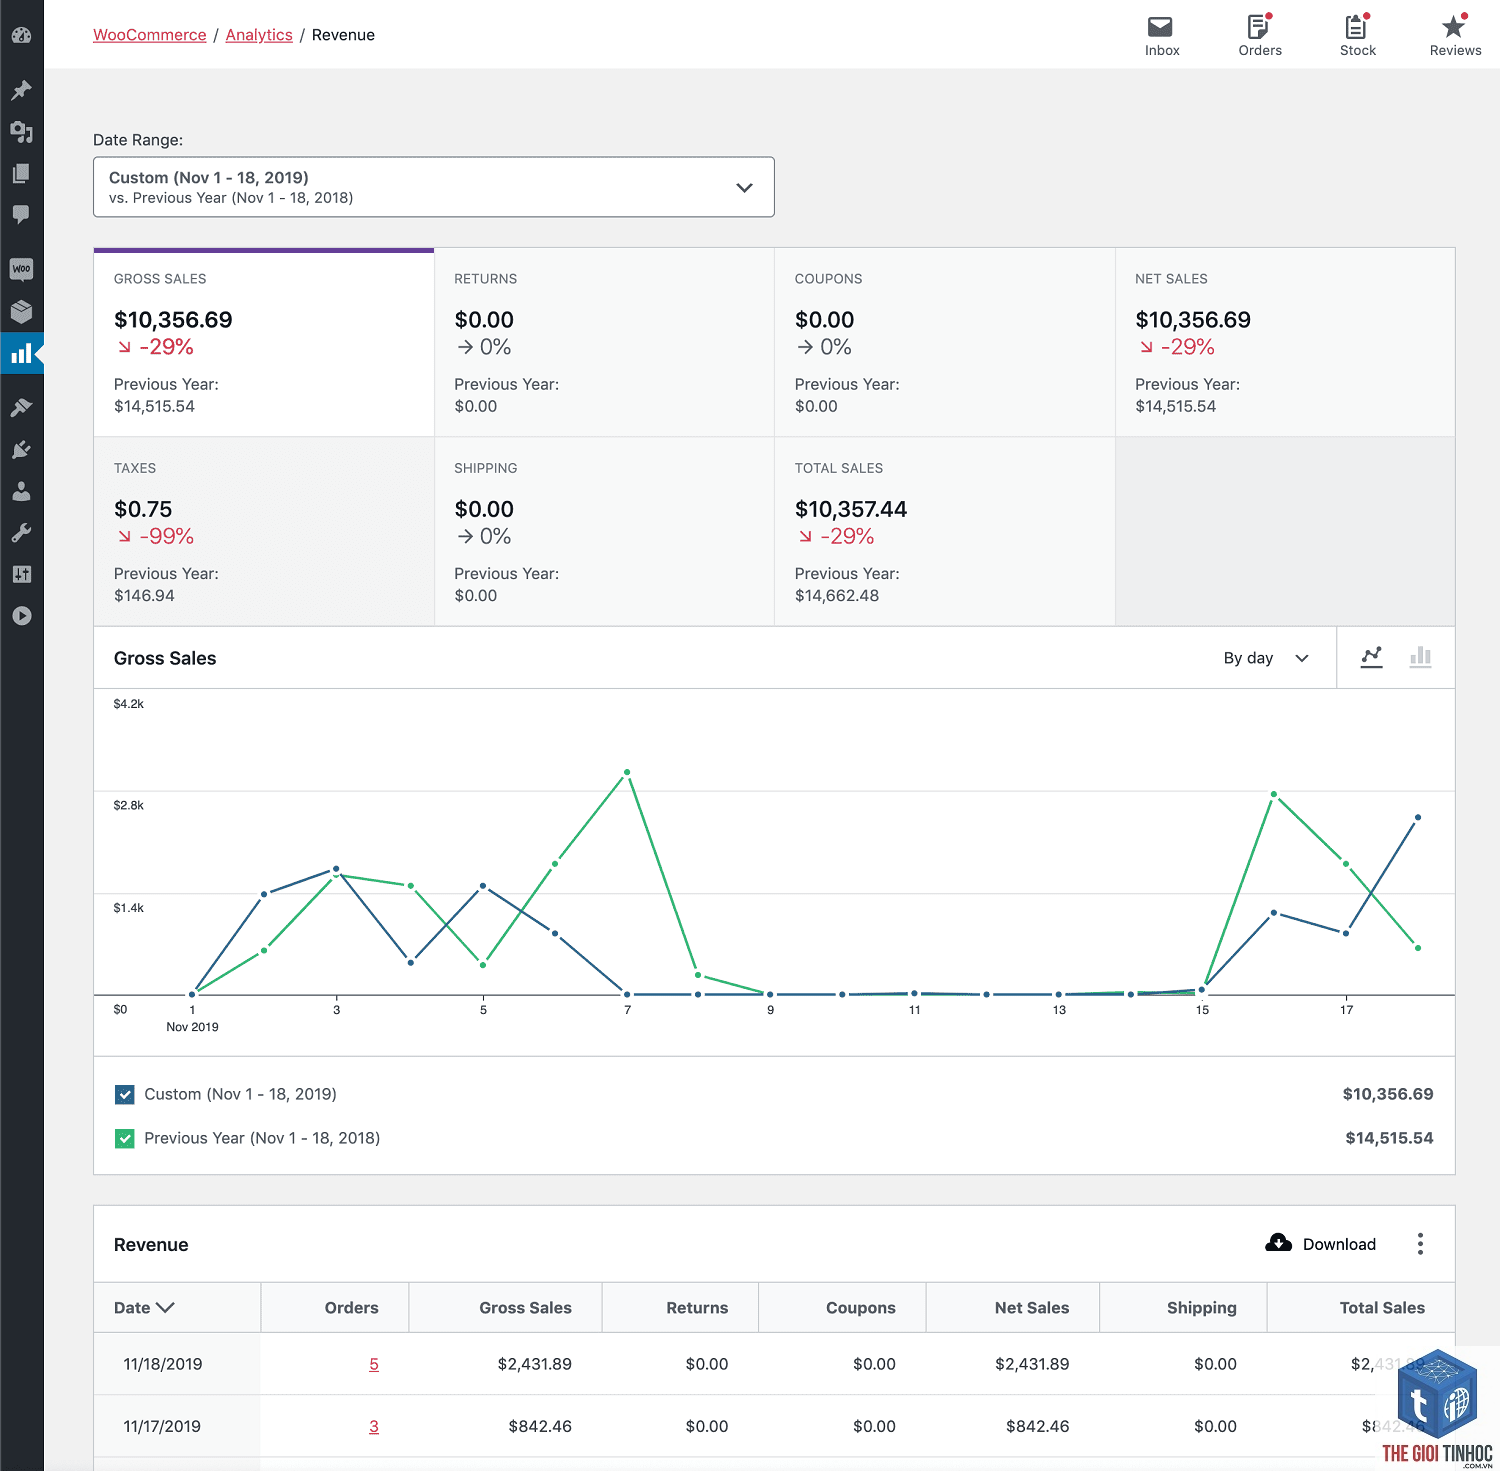Screen dimensions: 1500x1471
Task: Select the Net Sales summary card
Action: coord(1285,342)
